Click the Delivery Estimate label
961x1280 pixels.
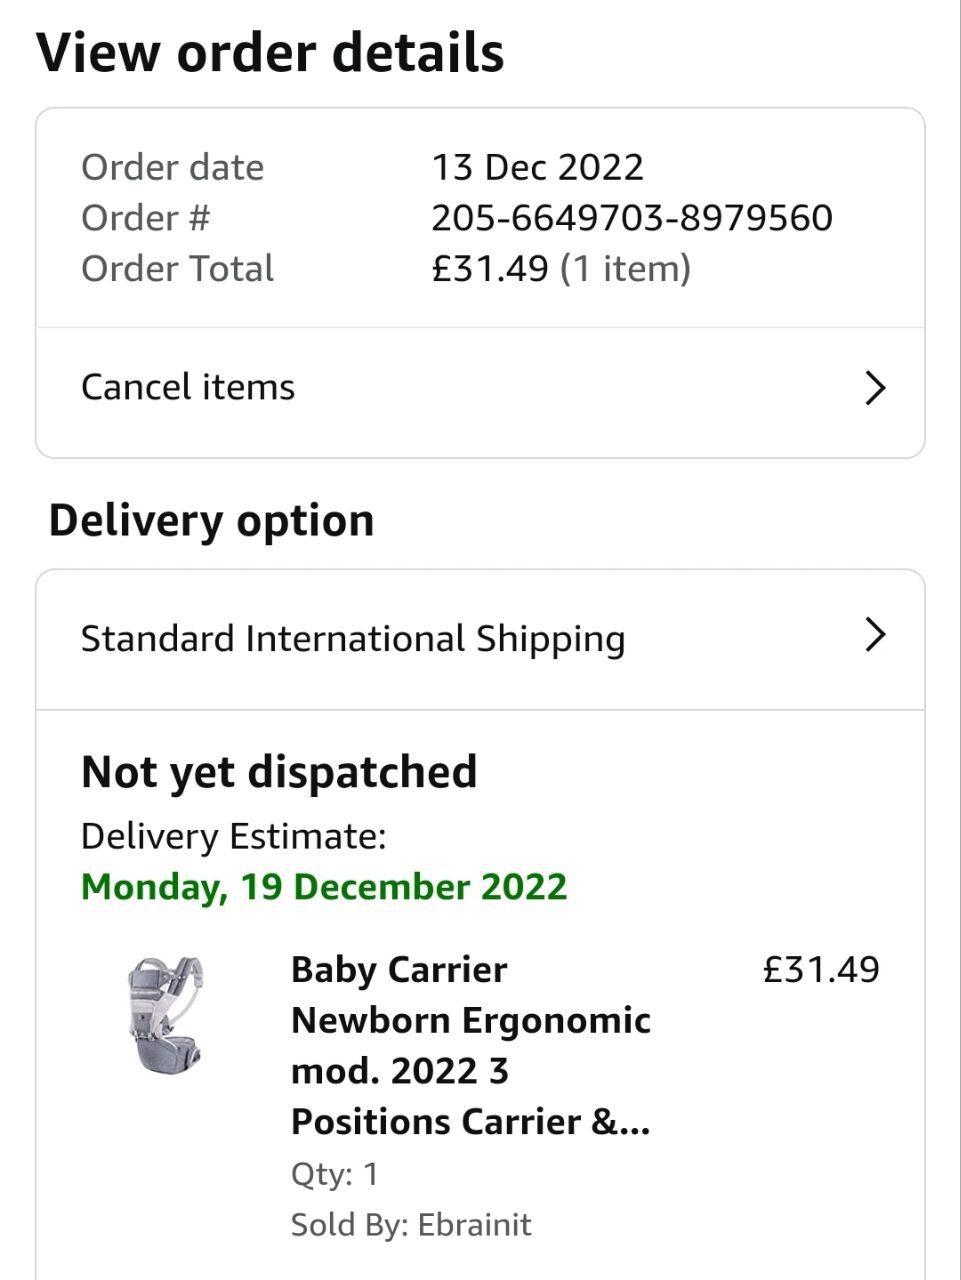233,836
